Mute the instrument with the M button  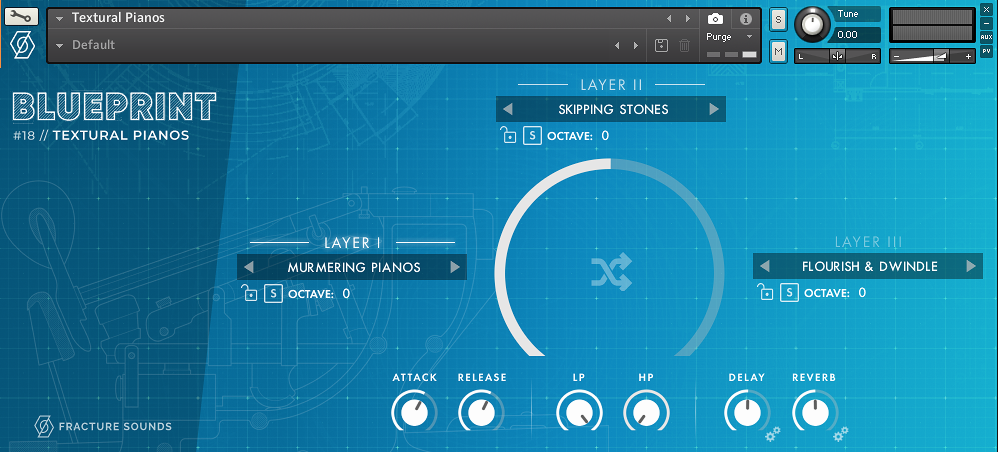pyautogui.click(x=778, y=51)
